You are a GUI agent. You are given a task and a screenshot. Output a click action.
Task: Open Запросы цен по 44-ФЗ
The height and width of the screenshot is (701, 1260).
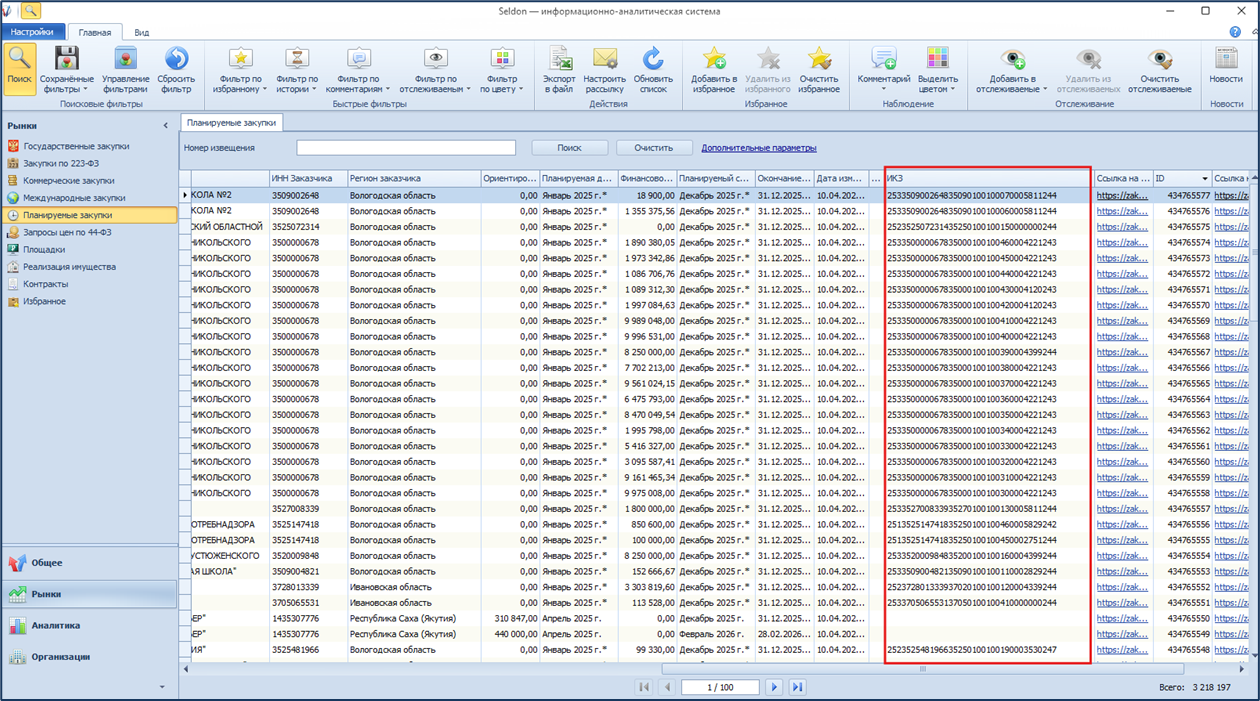point(67,232)
